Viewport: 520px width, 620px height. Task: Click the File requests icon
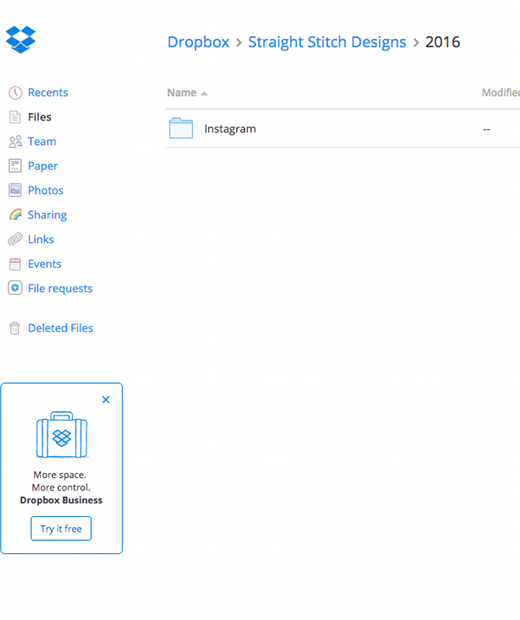coord(15,288)
